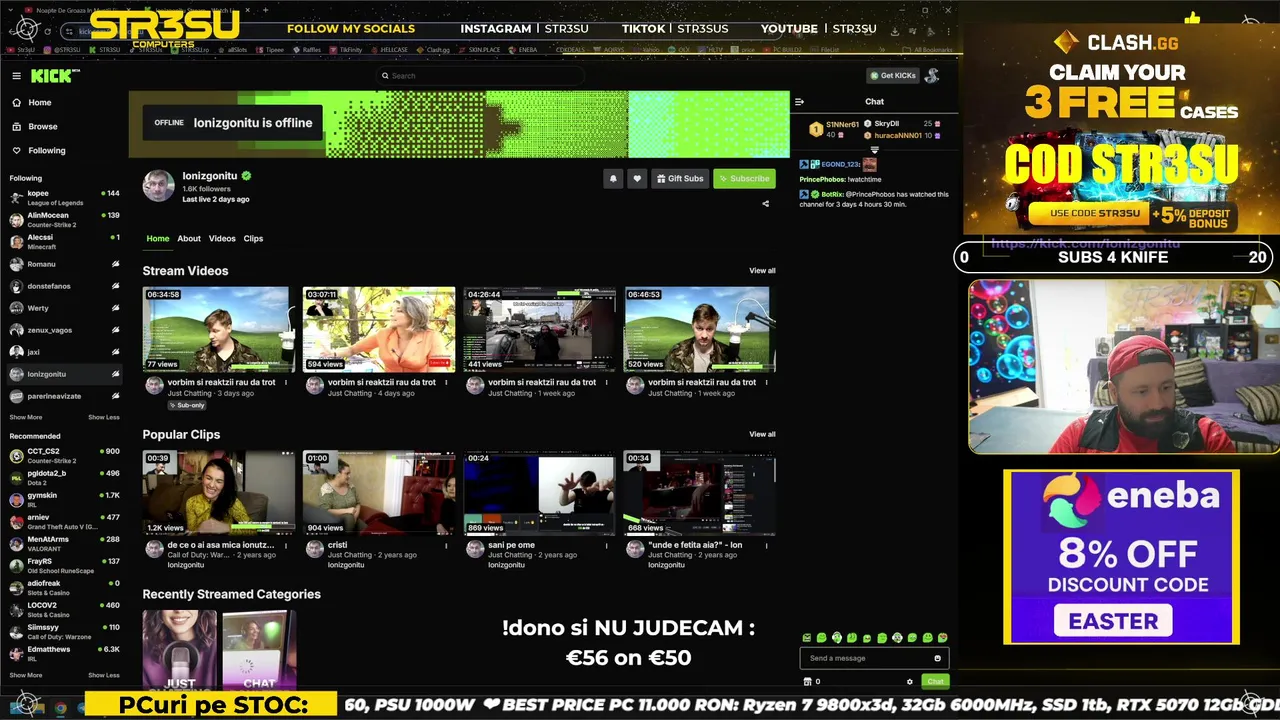Screen dimensions: 1280x720
Task: Click View all for Stream Videos
Action: (x=762, y=271)
